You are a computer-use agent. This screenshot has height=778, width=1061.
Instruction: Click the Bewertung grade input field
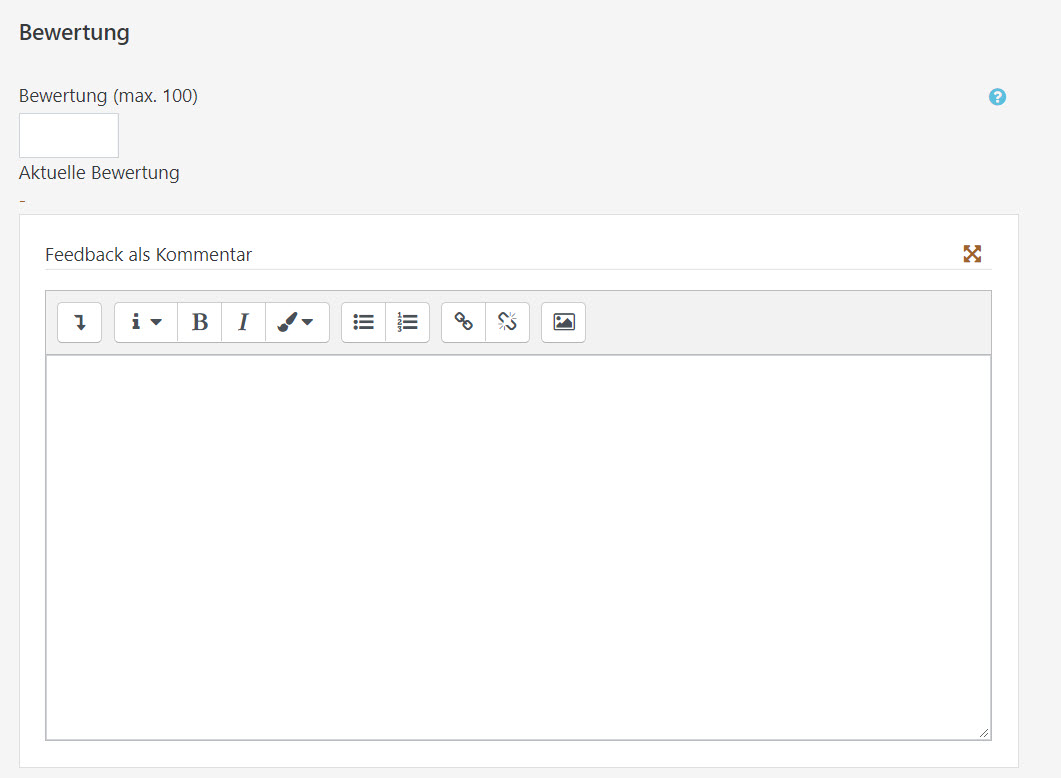pyautogui.click(x=69, y=135)
